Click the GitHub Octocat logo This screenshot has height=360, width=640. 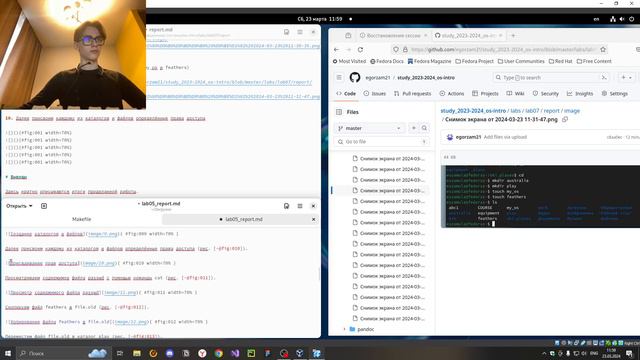355,78
